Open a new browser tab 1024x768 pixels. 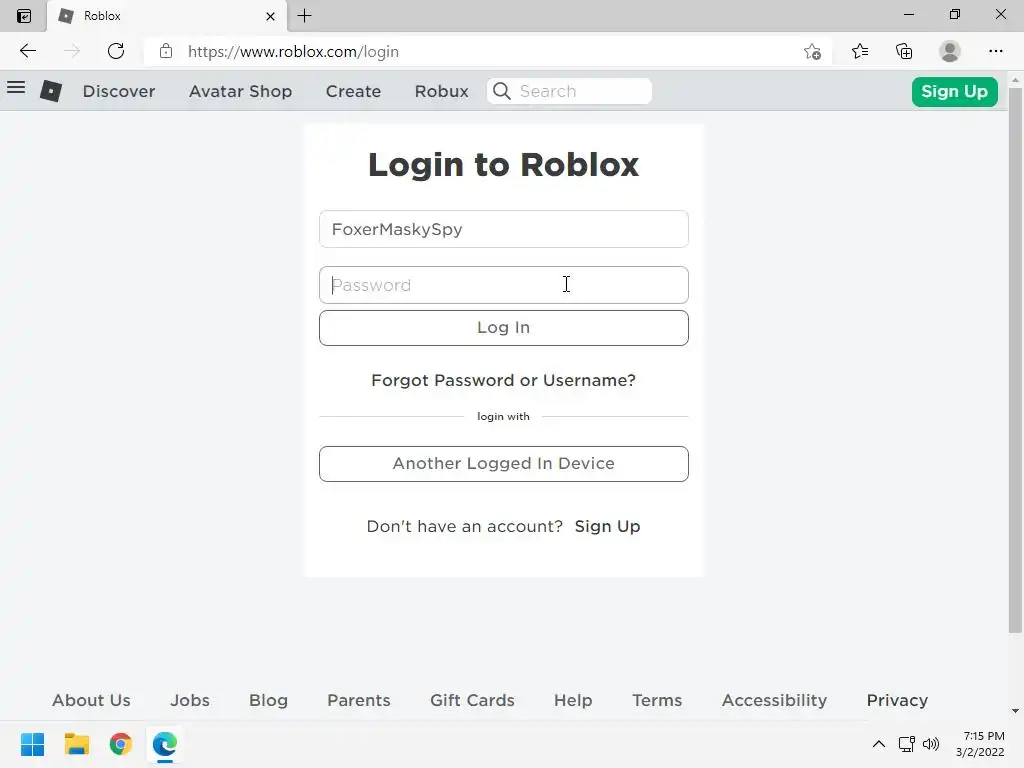(304, 16)
